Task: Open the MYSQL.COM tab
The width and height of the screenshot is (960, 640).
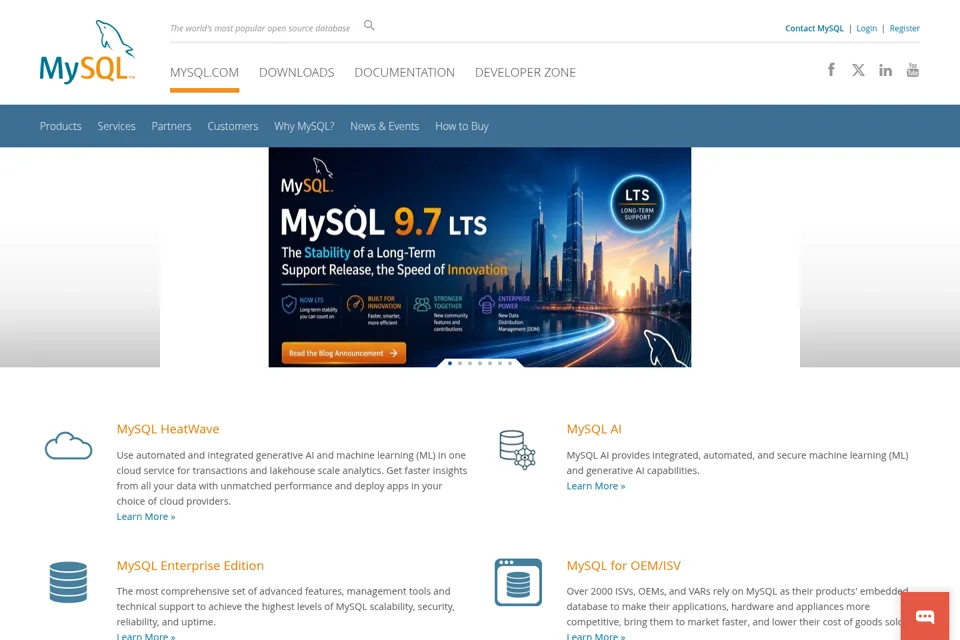Action: click(204, 72)
